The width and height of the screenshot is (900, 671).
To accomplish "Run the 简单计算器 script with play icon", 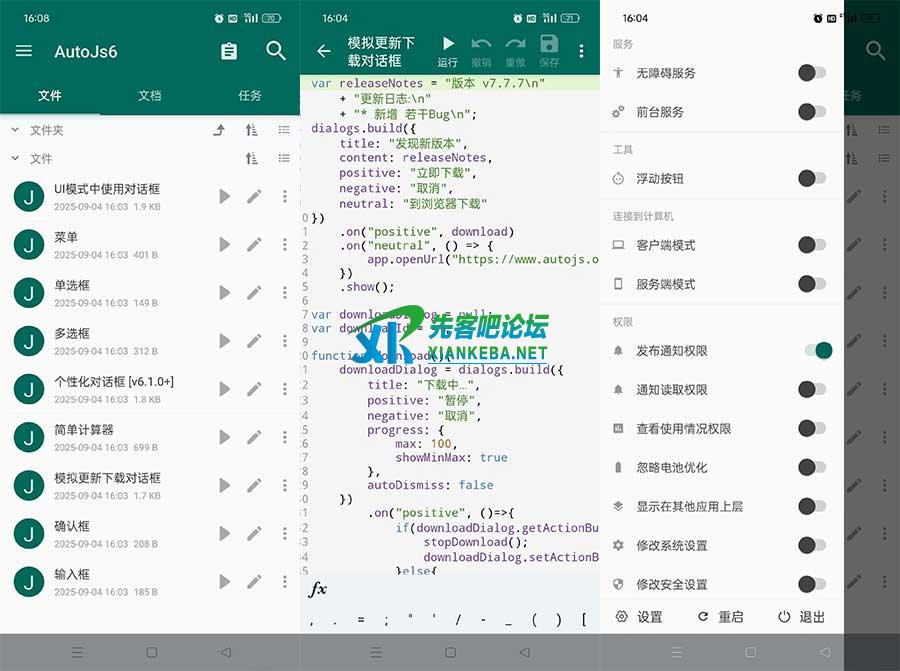I will pos(224,437).
